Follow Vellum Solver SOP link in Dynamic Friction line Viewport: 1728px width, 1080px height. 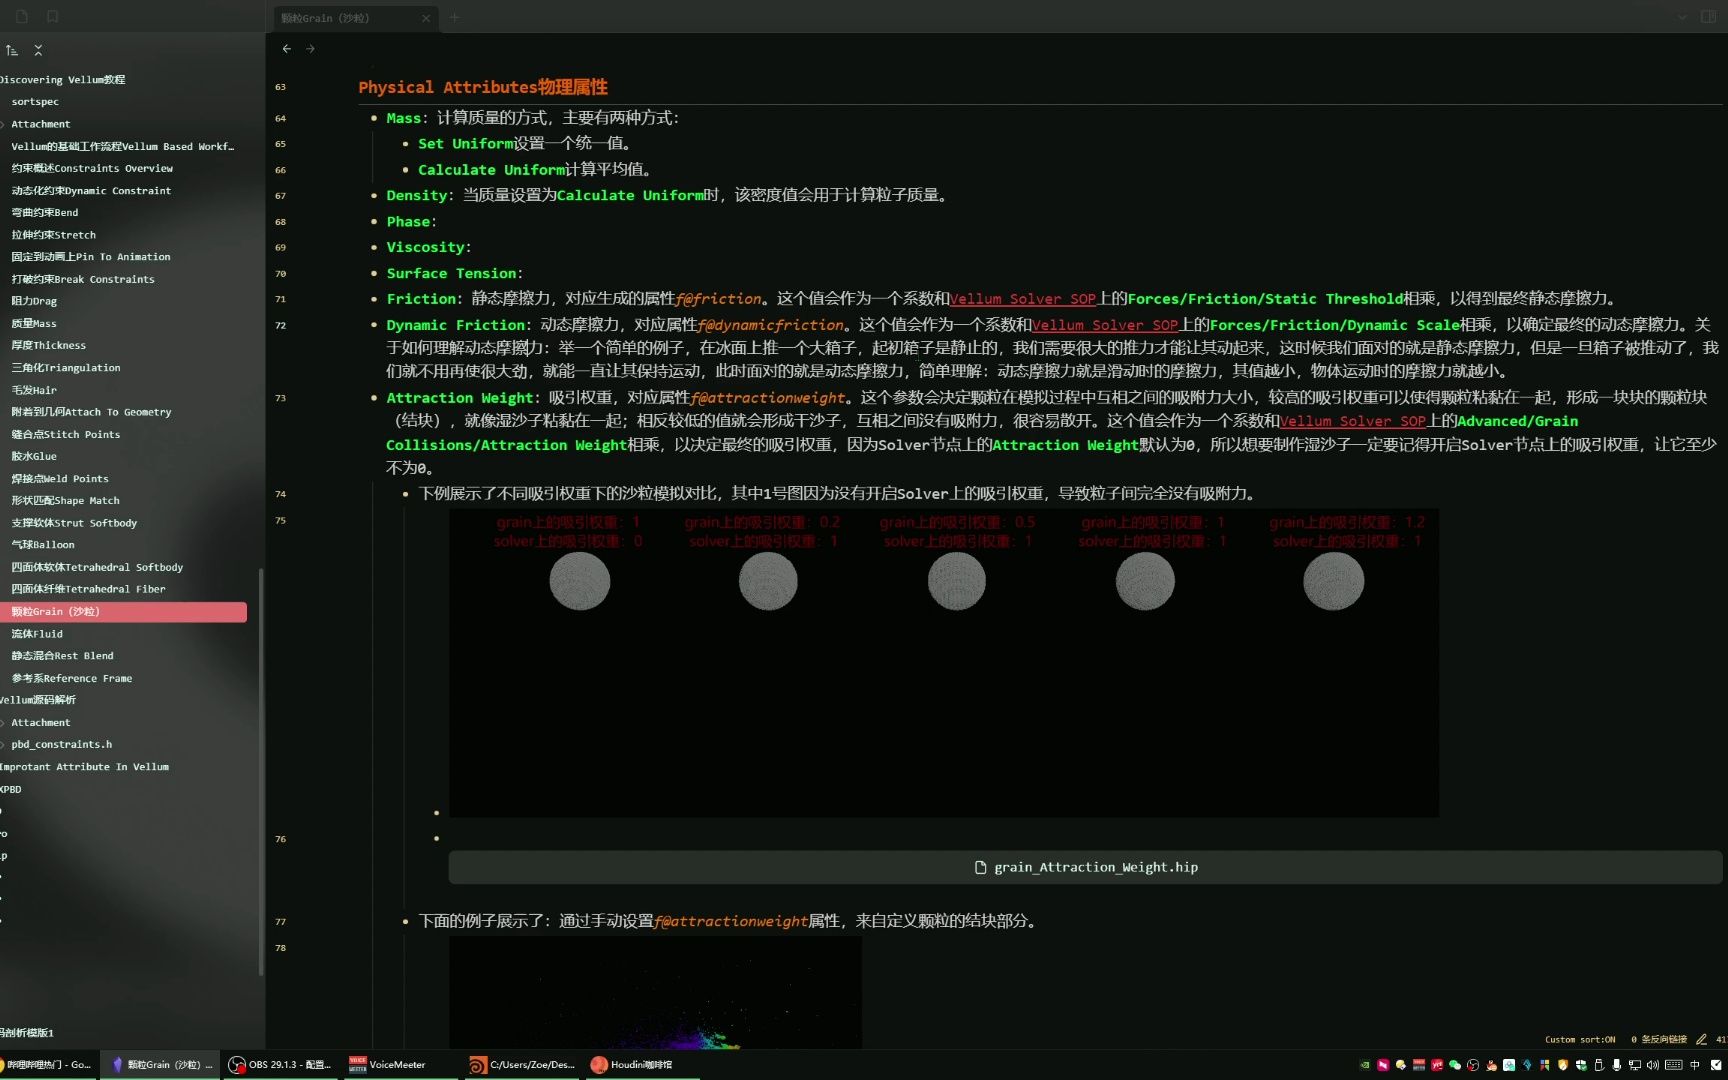pyautogui.click(x=1105, y=325)
